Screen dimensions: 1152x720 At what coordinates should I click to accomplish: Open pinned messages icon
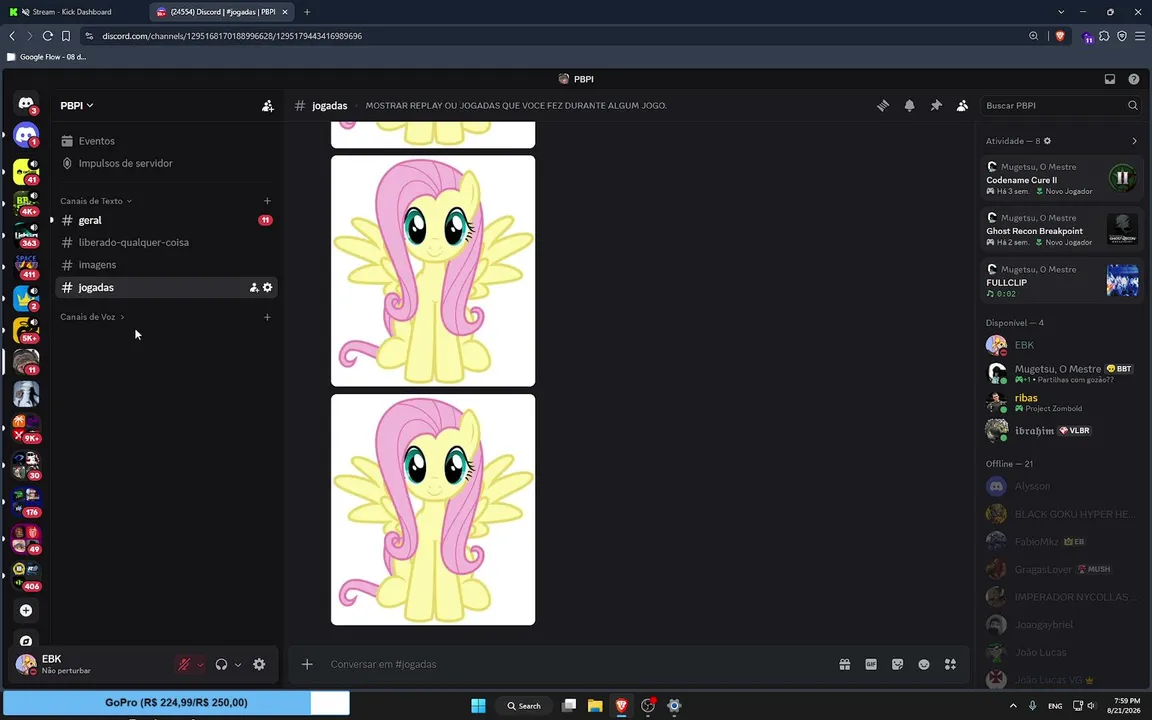936,106
